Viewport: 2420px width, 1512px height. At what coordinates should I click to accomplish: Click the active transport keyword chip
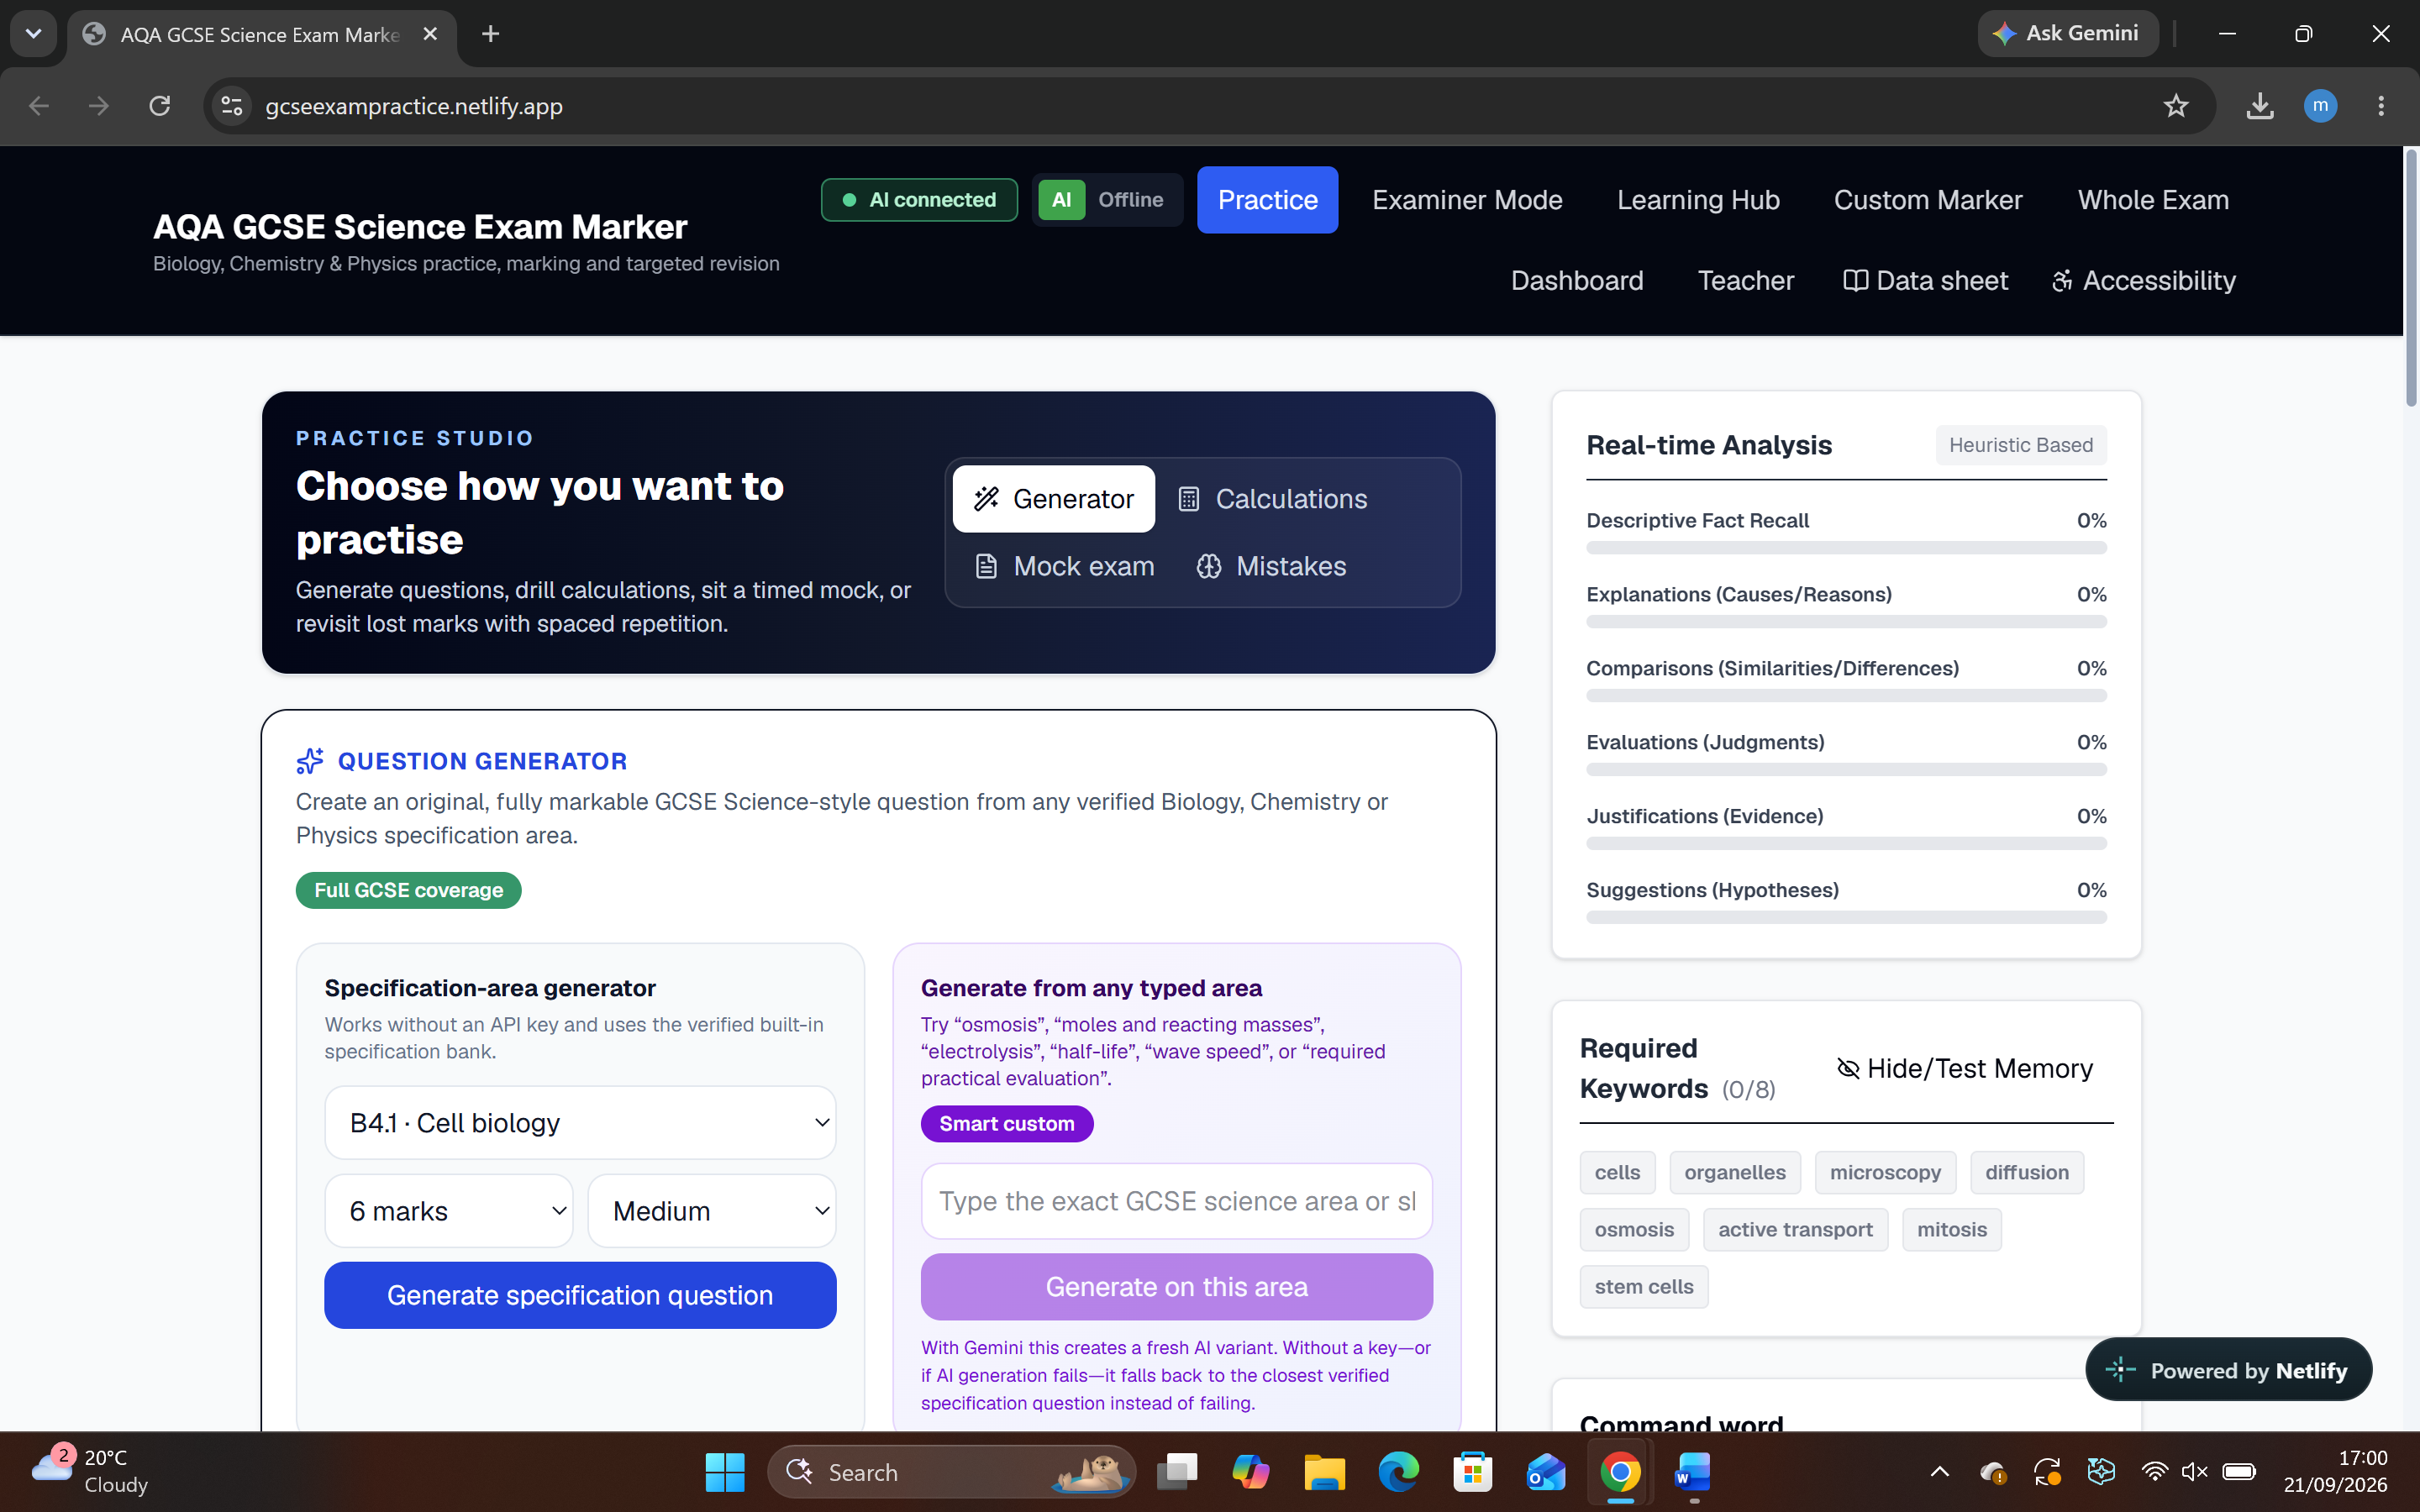1795,1229
